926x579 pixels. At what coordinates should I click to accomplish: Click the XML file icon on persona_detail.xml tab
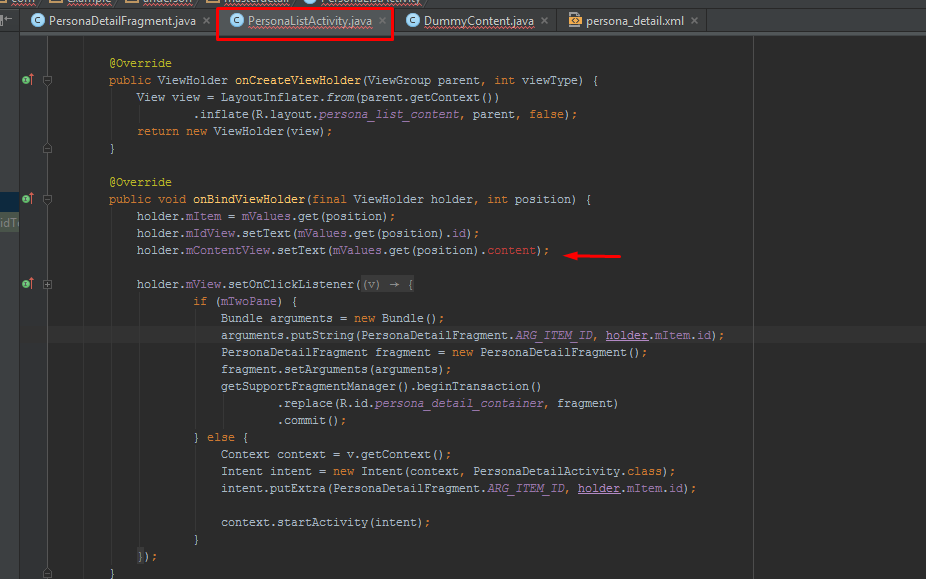(x=575, y=20)
